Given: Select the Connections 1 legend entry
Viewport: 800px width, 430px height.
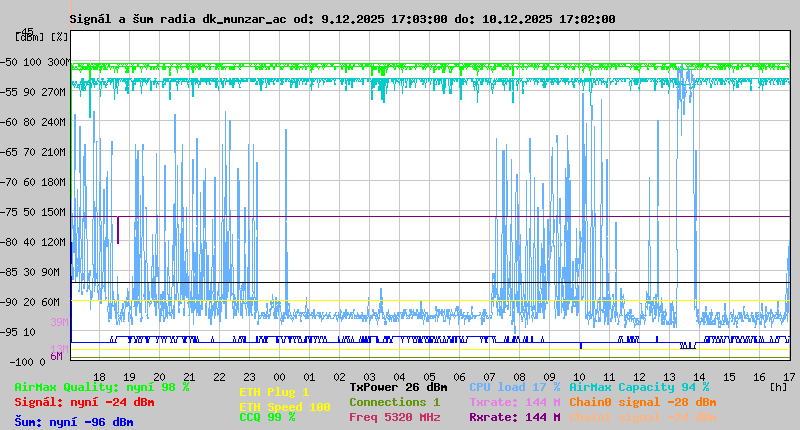Looking at the screenshot, I should coord(394,402).
